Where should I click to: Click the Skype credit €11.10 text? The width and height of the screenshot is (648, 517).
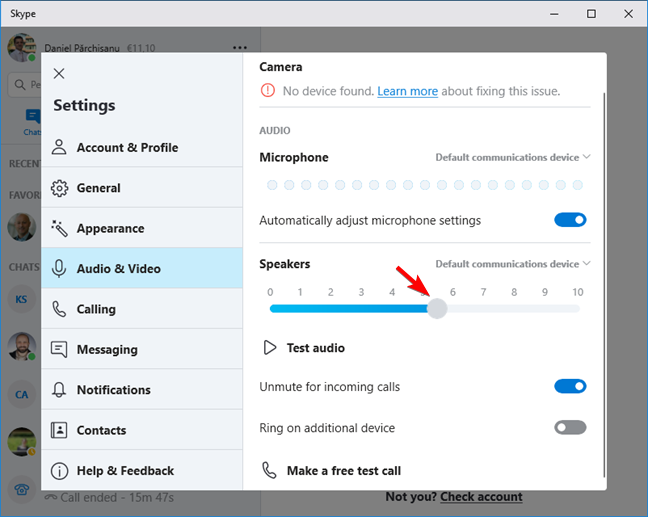coord(141,48)
